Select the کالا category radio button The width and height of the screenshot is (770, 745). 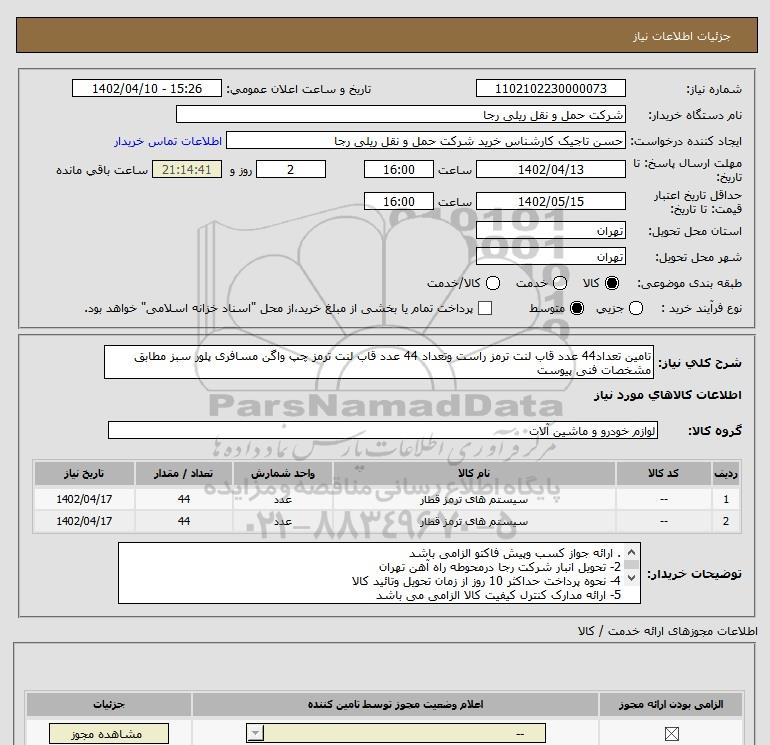coord(612,283)
